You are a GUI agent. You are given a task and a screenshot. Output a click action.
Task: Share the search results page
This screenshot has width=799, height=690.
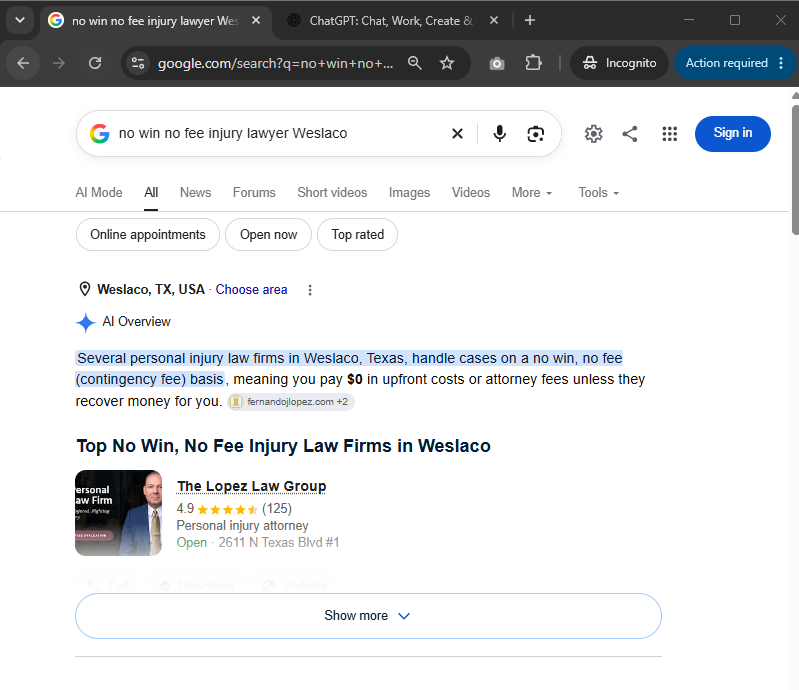[630, 134]
